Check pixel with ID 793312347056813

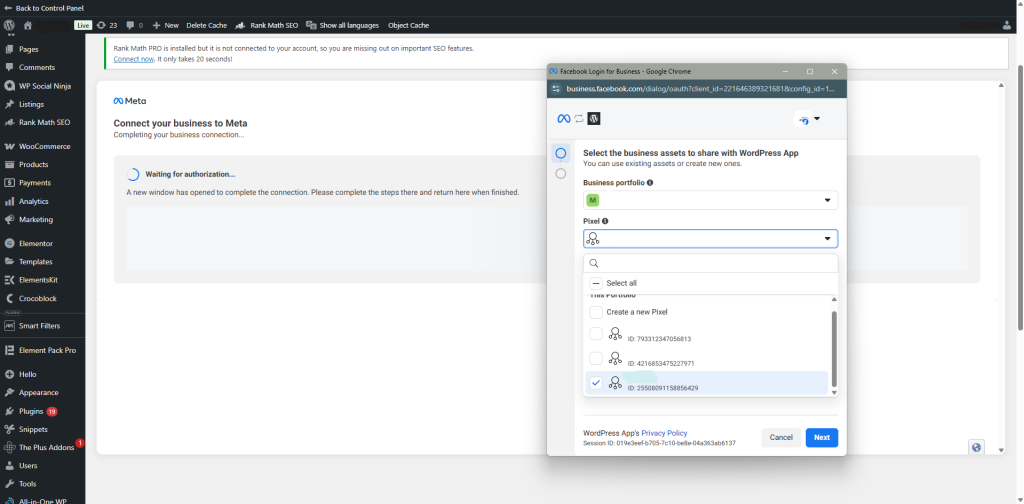coord(596,334)
